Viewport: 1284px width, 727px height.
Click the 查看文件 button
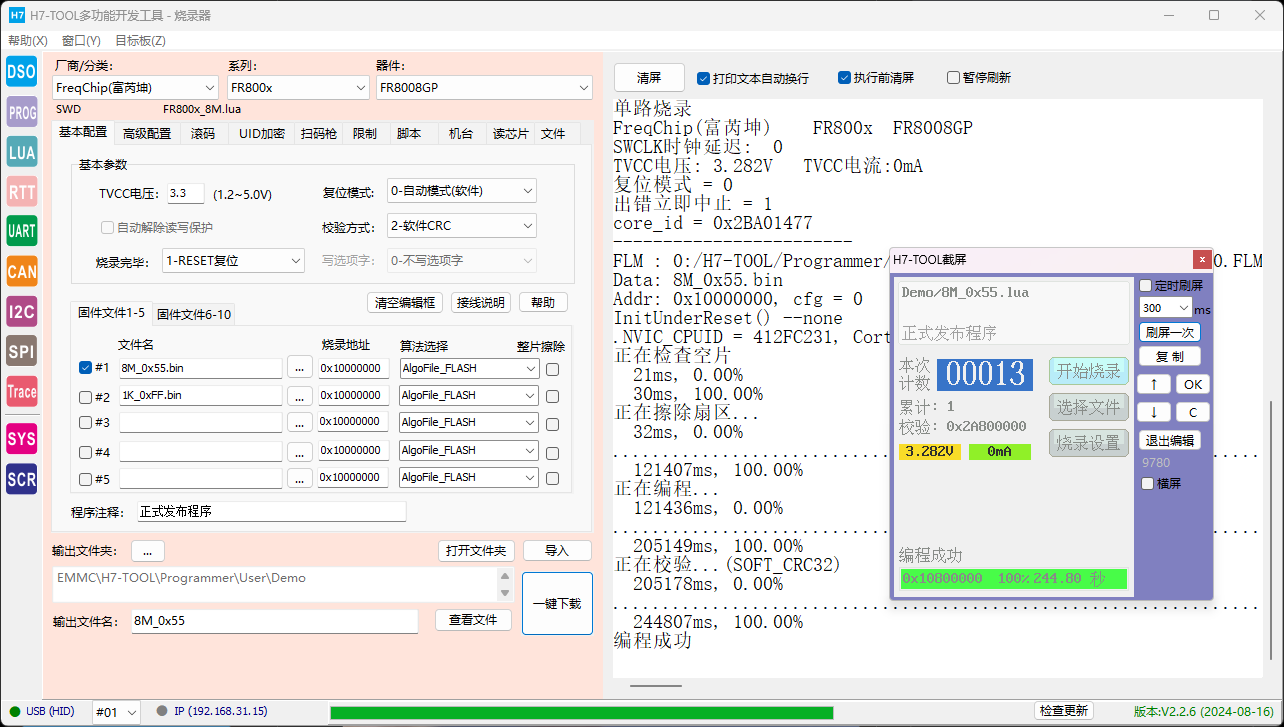coord(473,620)
